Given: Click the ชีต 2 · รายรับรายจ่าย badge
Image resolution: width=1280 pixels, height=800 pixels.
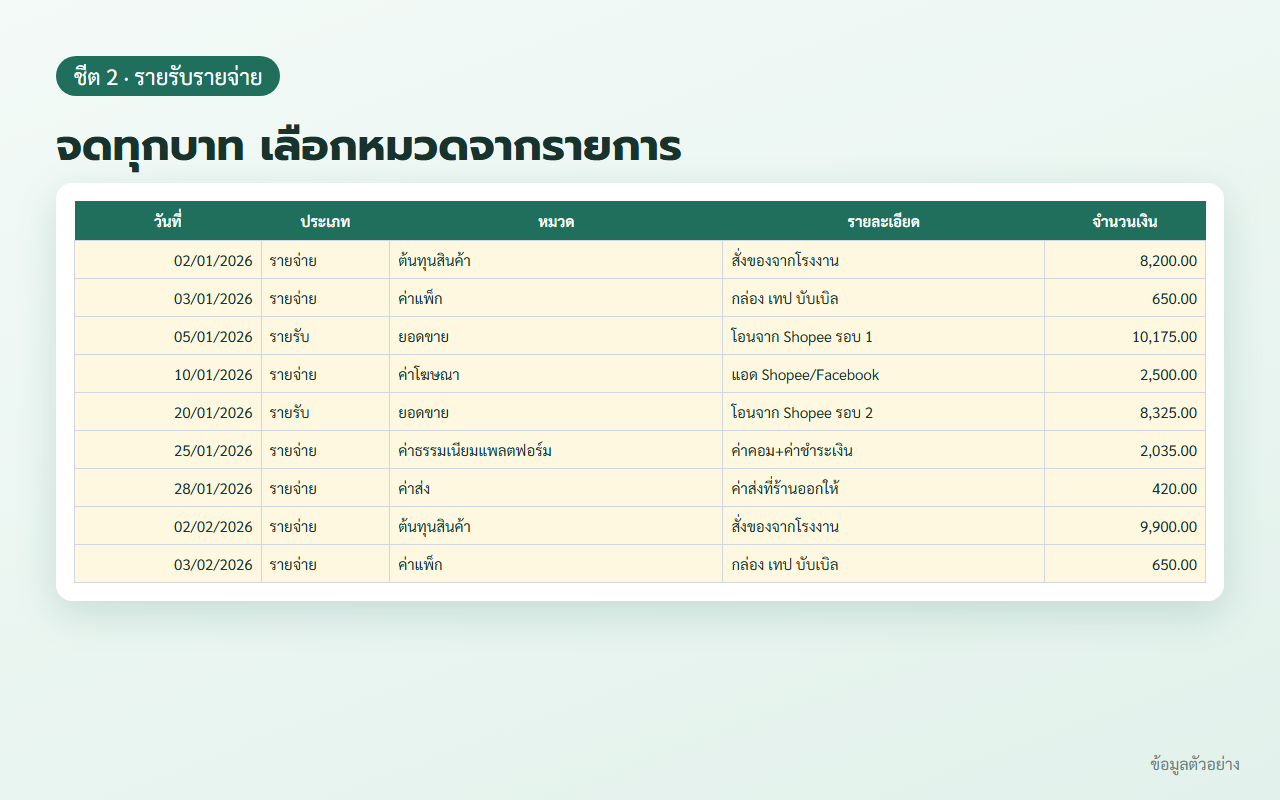Looking at the screenshot, I should point(168,76).
